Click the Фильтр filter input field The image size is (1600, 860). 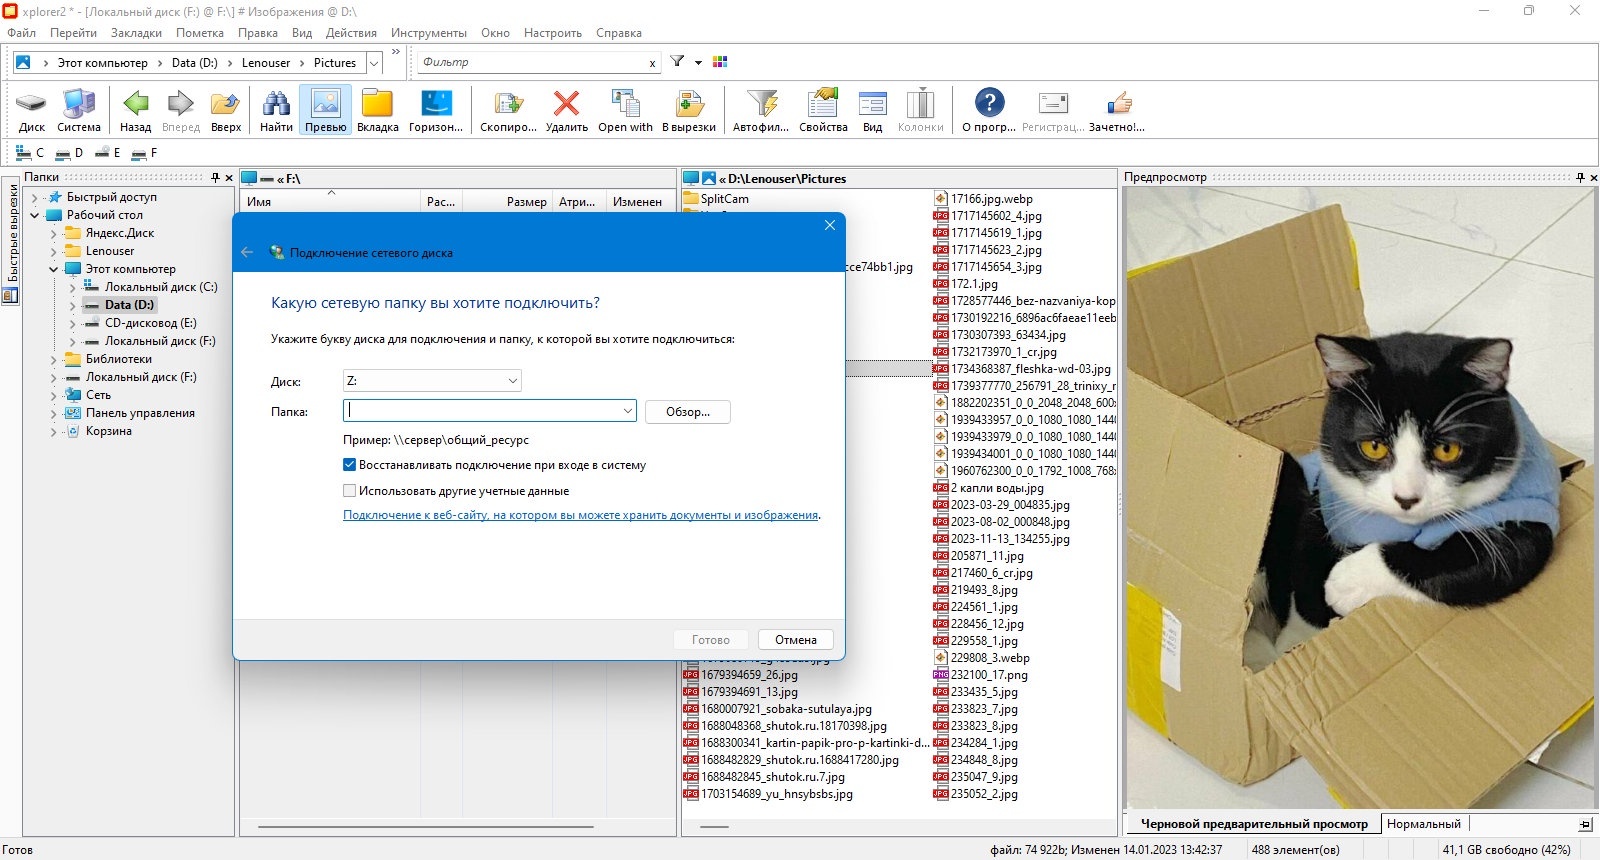(x=532, y=62)
